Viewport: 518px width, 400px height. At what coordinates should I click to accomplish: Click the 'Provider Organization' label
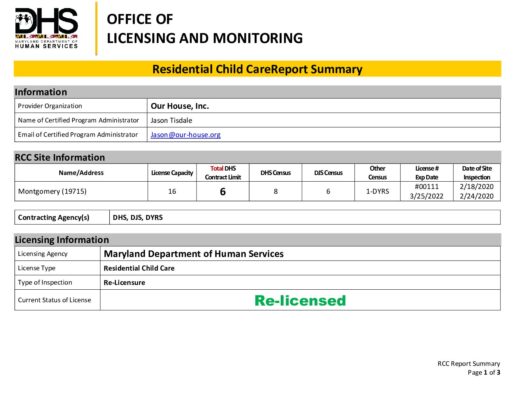tap(50, 106)
